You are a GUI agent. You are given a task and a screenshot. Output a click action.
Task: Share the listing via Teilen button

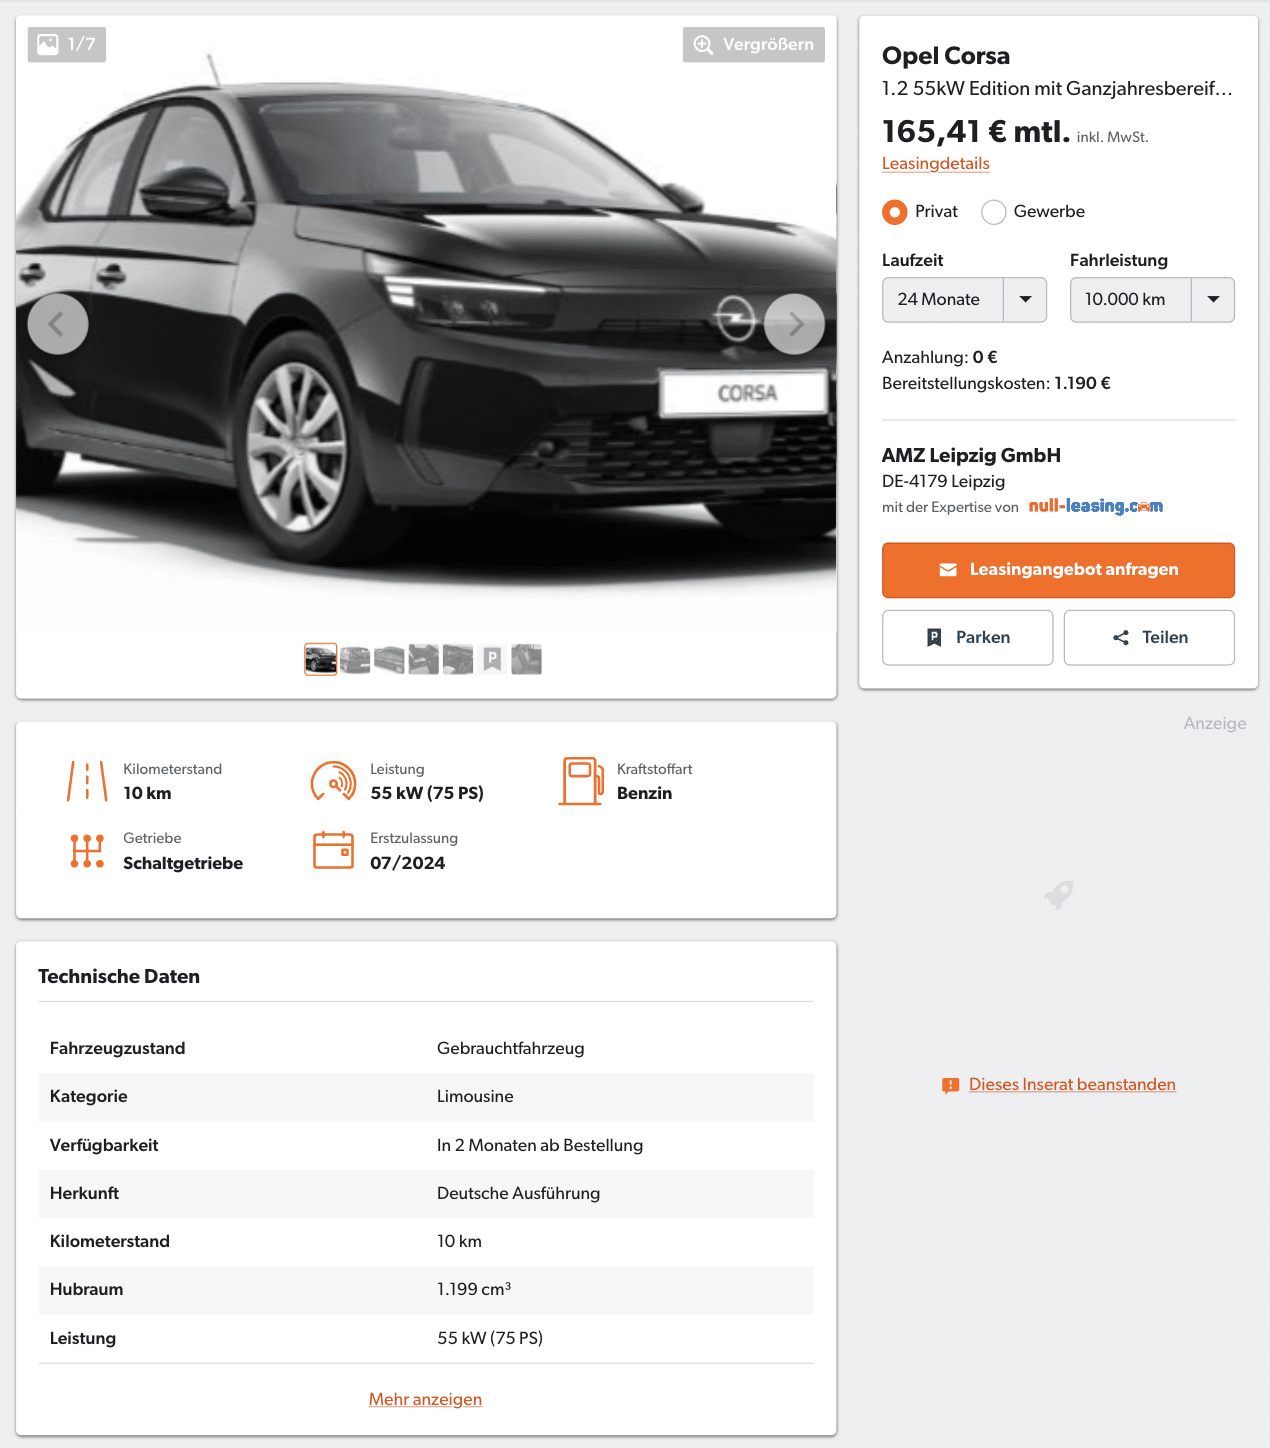[x=1149, y=638]
